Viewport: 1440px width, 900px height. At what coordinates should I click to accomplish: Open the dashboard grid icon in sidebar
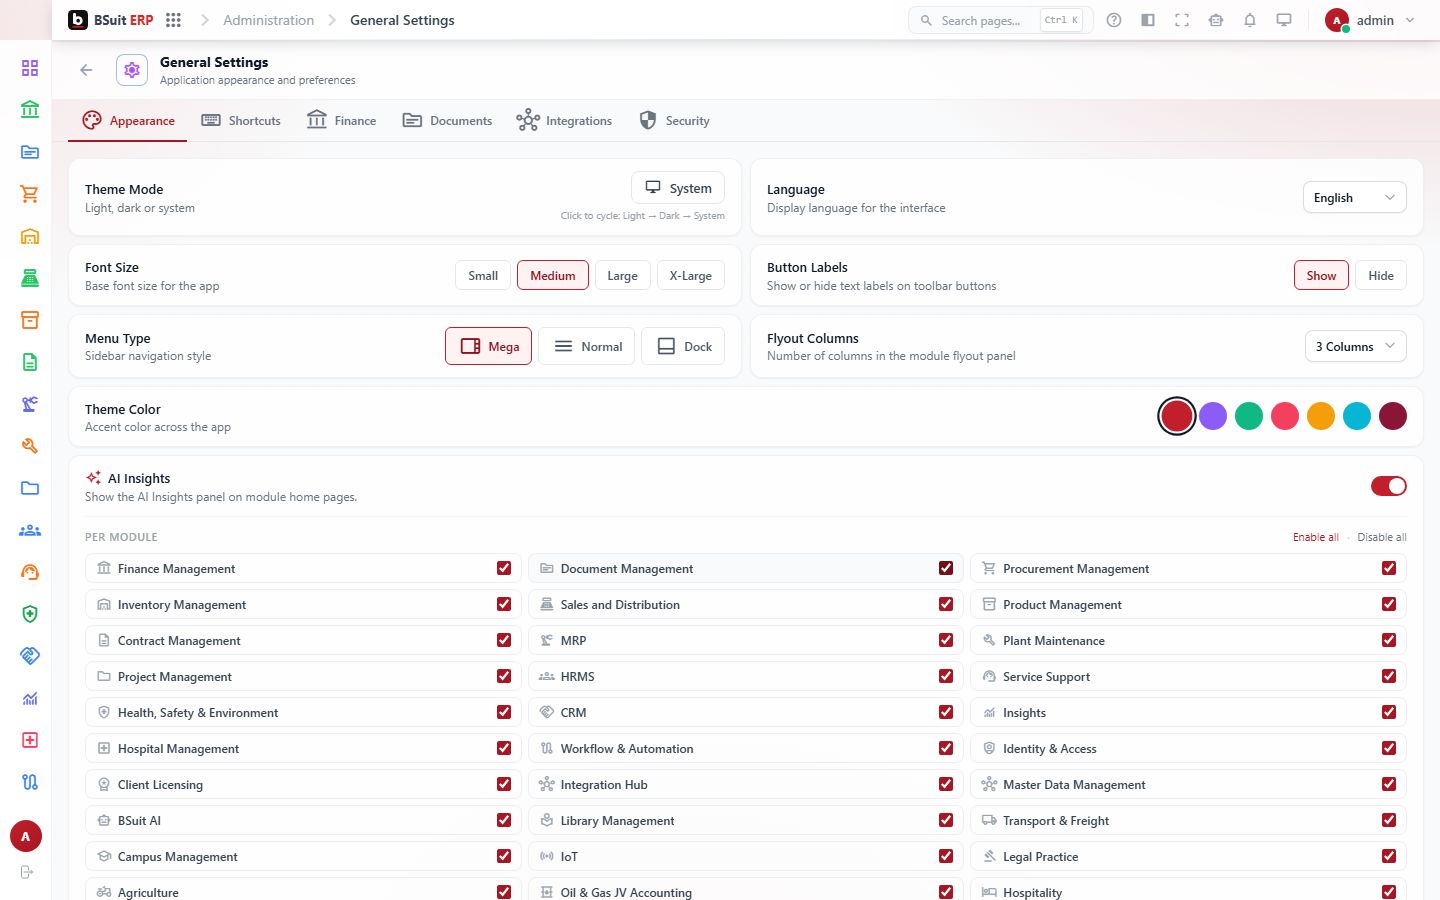point(30,68)
